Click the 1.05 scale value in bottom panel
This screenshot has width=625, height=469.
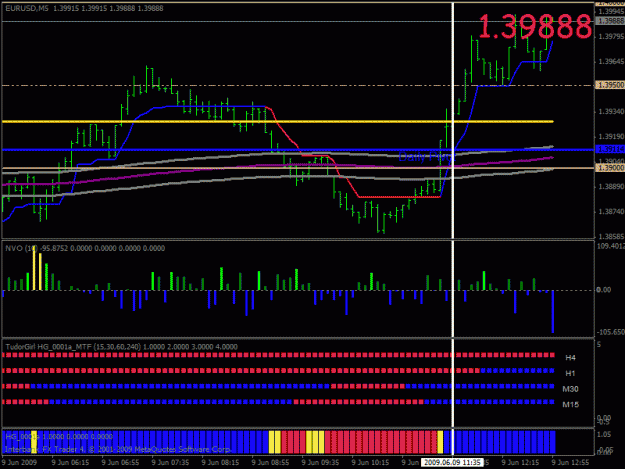(x=605, y=434)
